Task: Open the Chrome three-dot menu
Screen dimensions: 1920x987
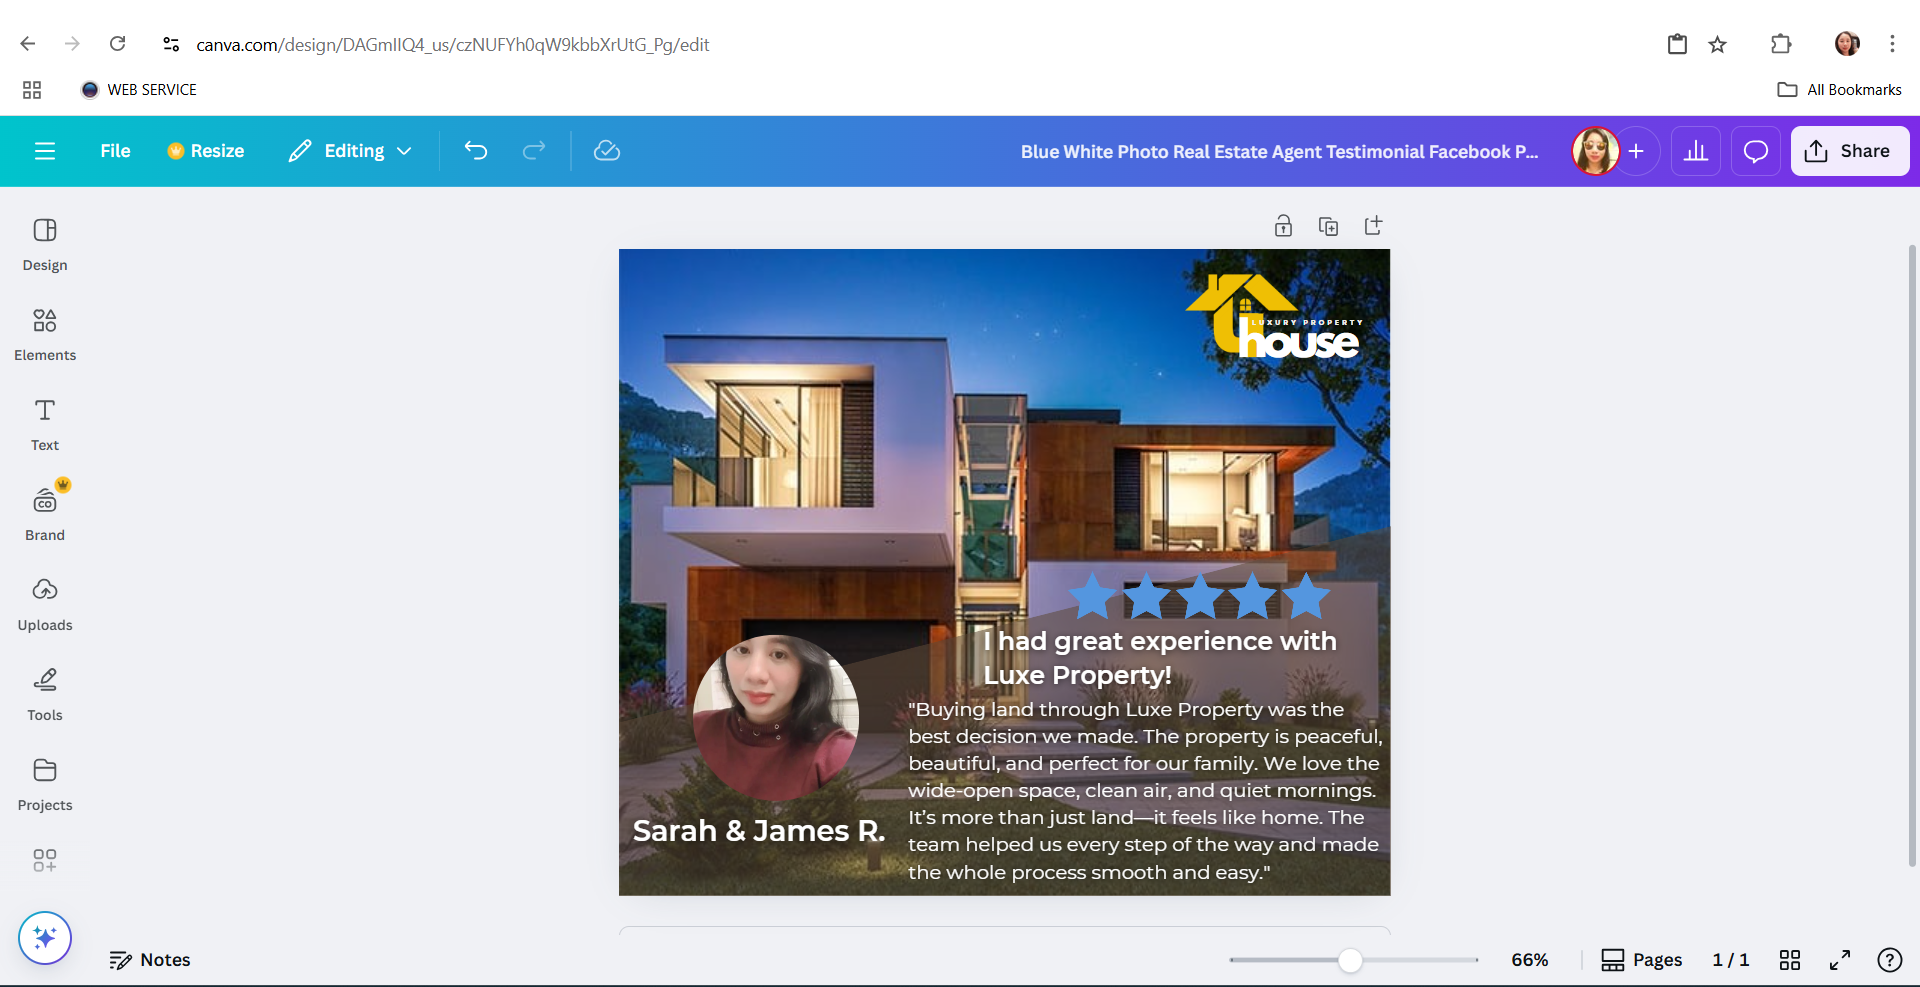Action: pos(1892,44)
